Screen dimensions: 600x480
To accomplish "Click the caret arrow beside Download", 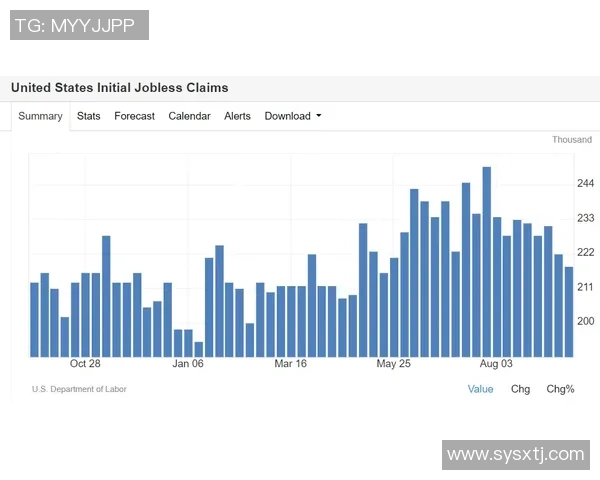I will click(x=319, y=116).
